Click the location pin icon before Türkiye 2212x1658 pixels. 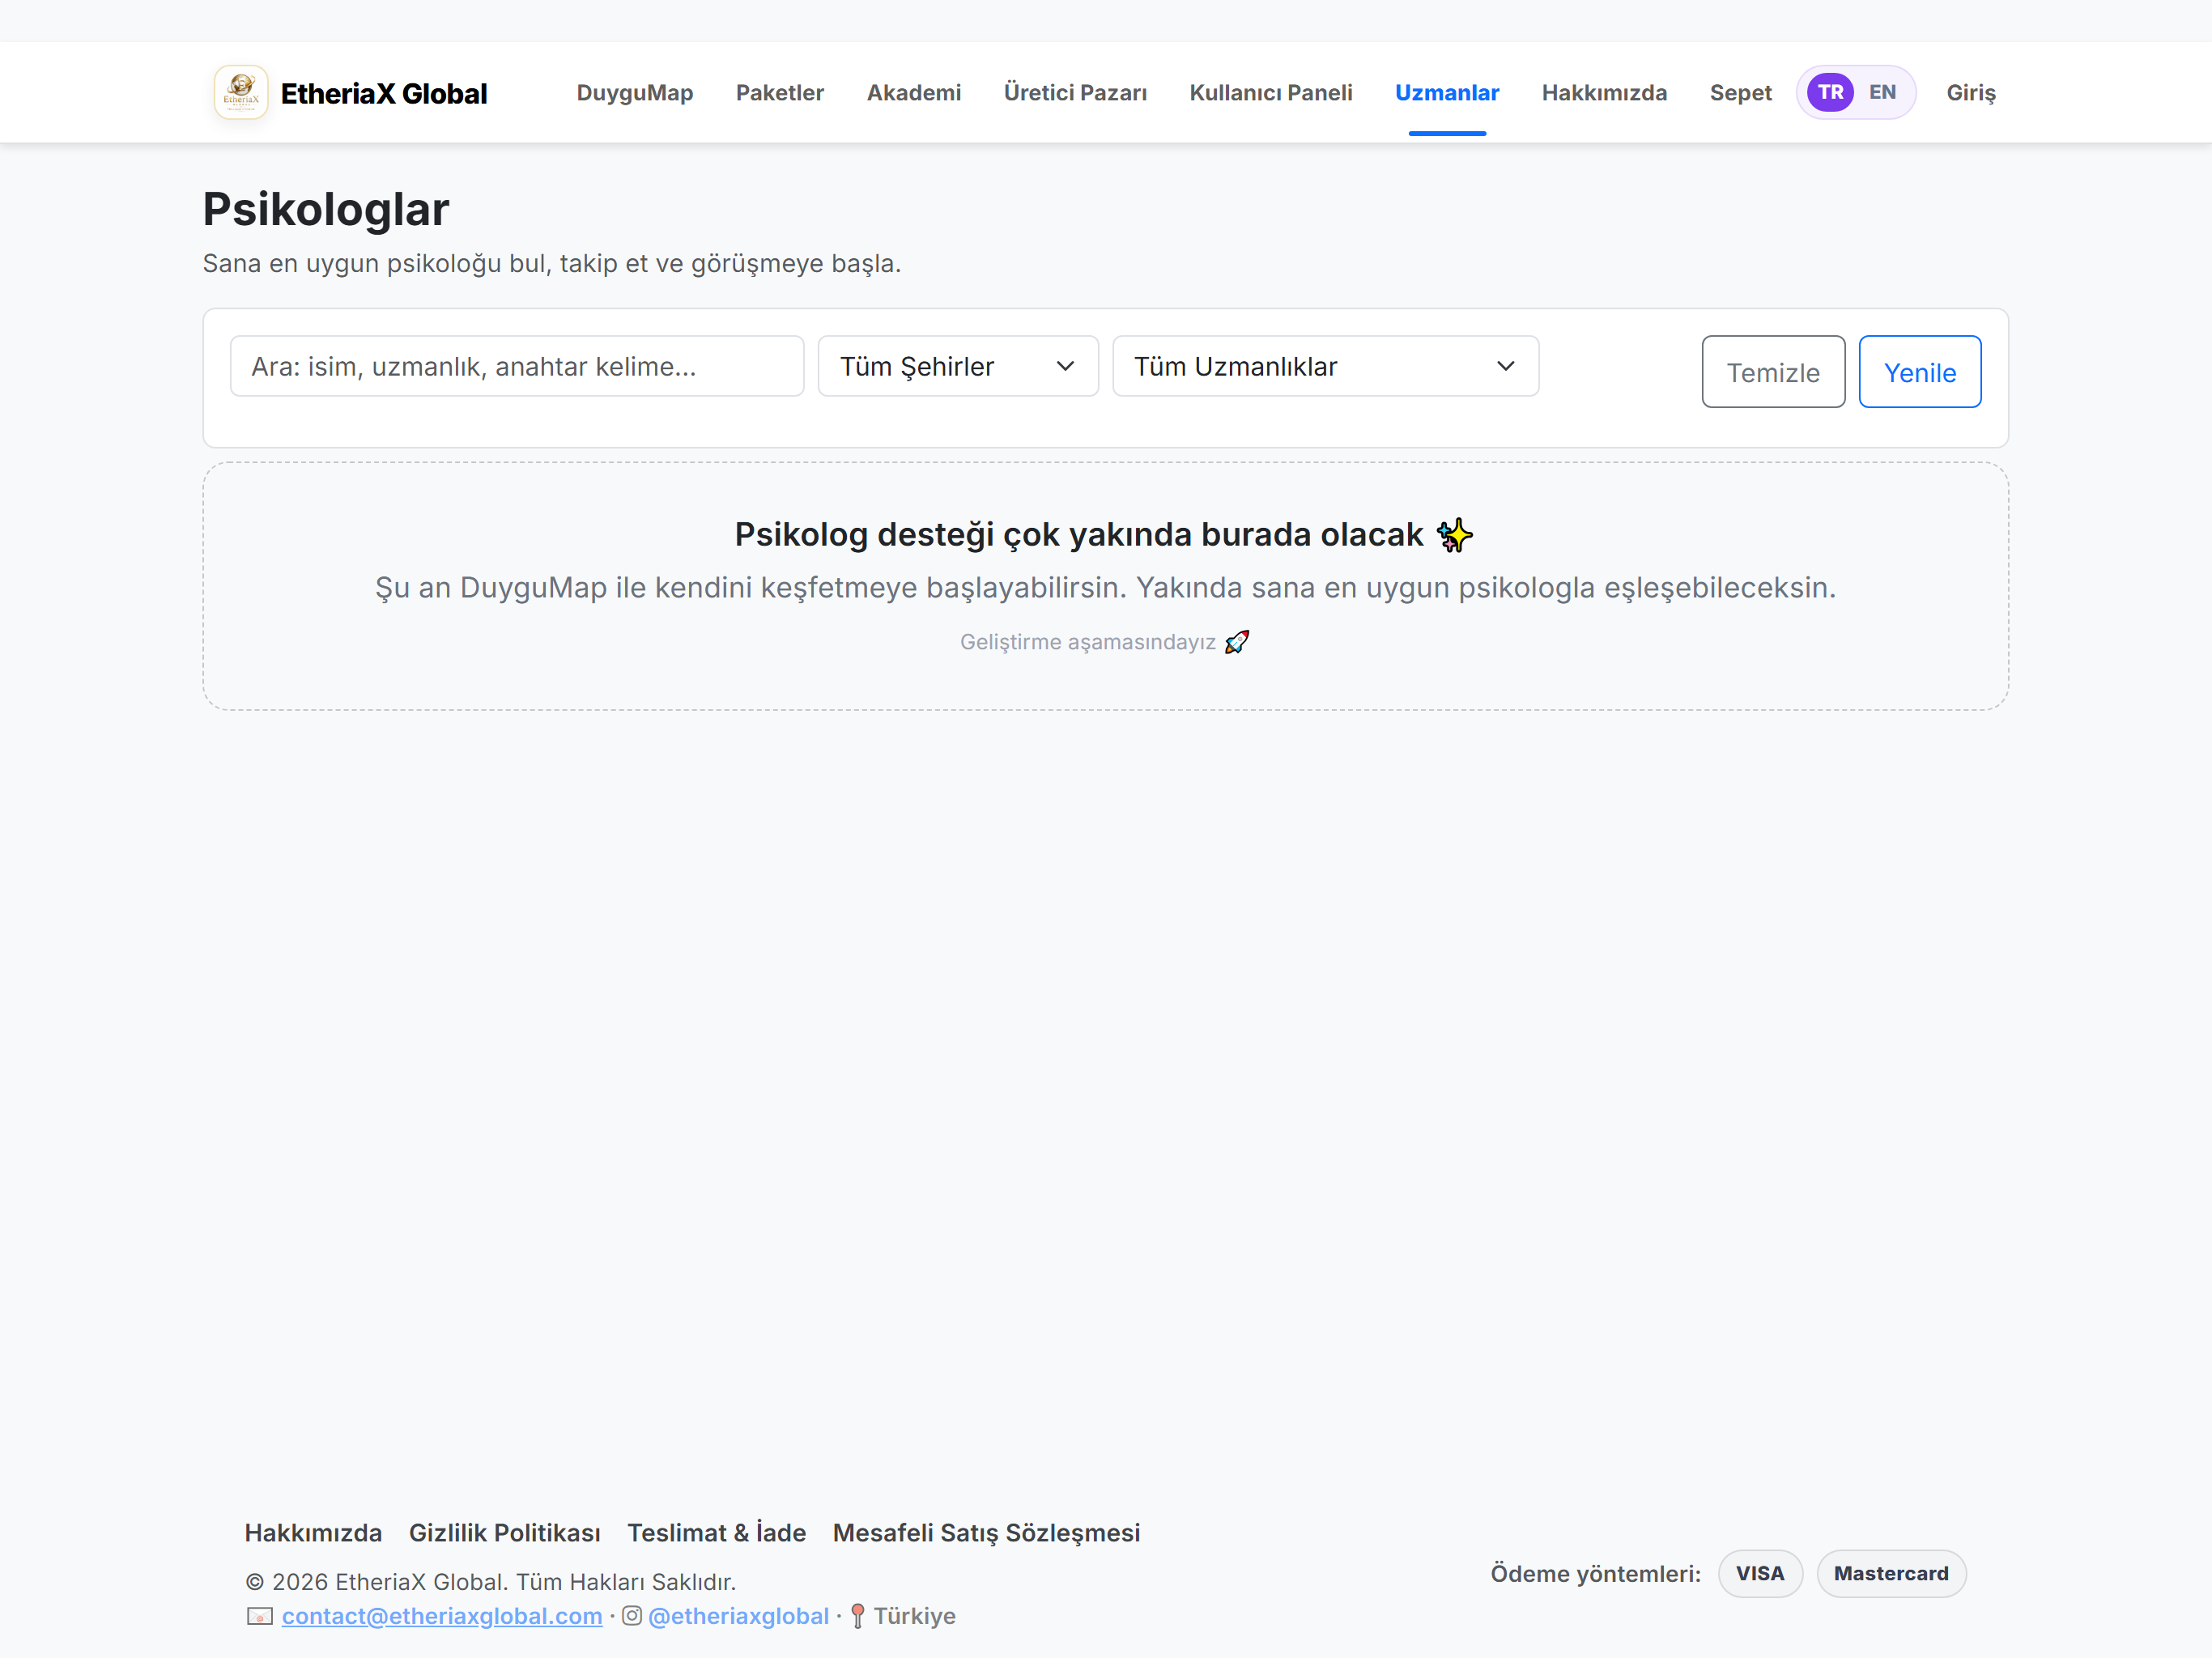857,1616
